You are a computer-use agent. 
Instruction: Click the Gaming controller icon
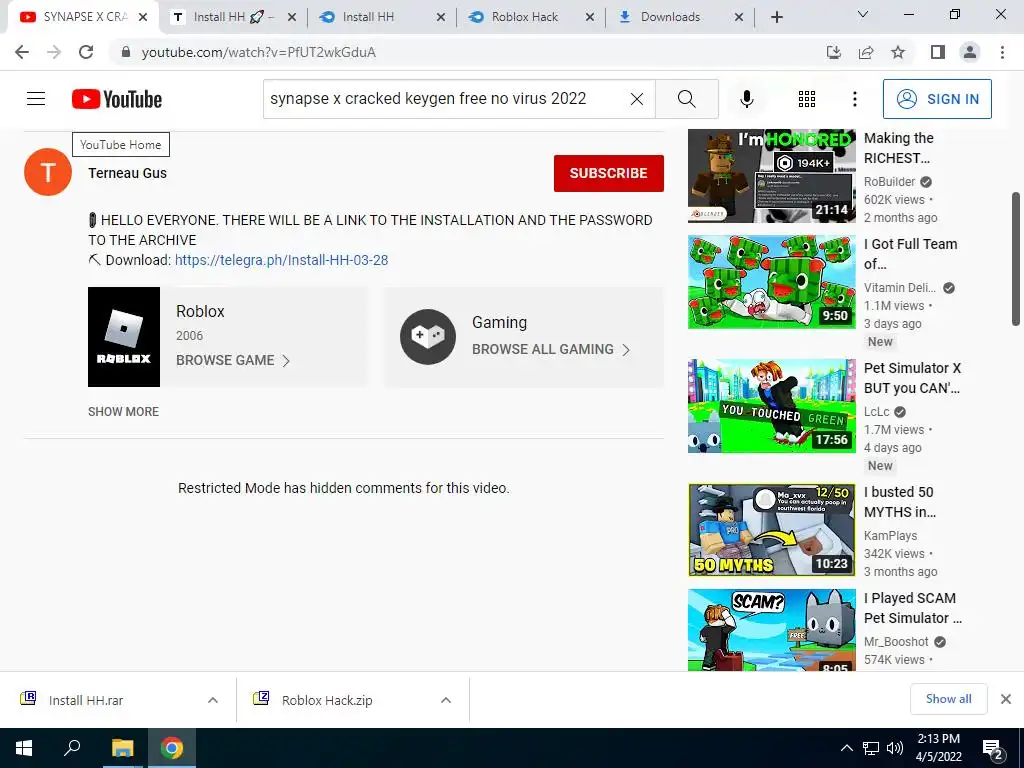(428, 337)
